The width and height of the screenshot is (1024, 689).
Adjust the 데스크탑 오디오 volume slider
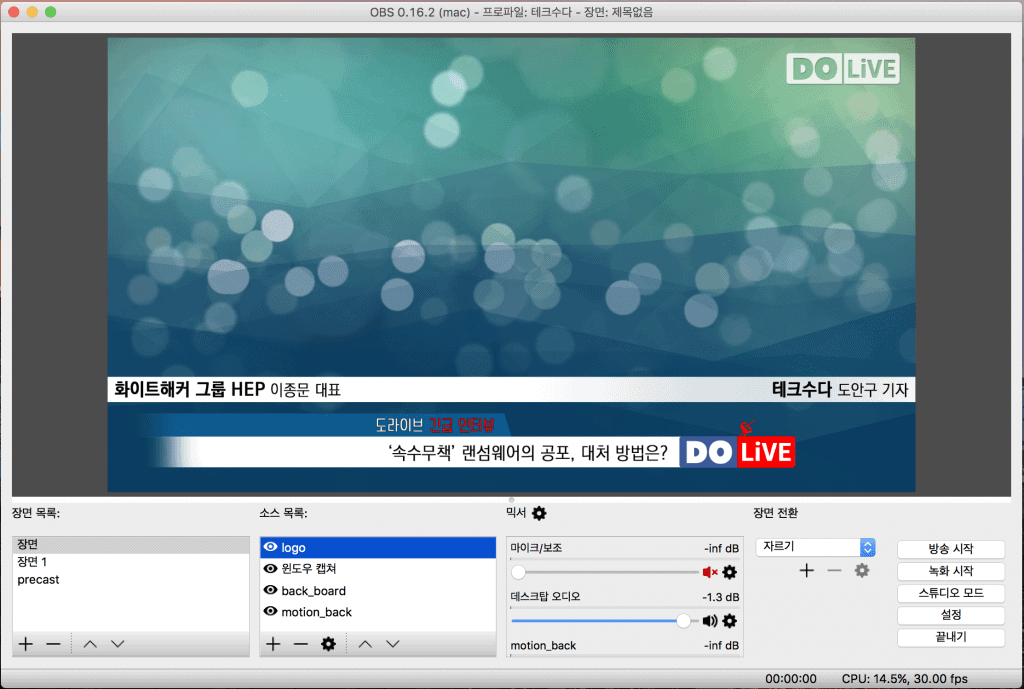[683, 621]
